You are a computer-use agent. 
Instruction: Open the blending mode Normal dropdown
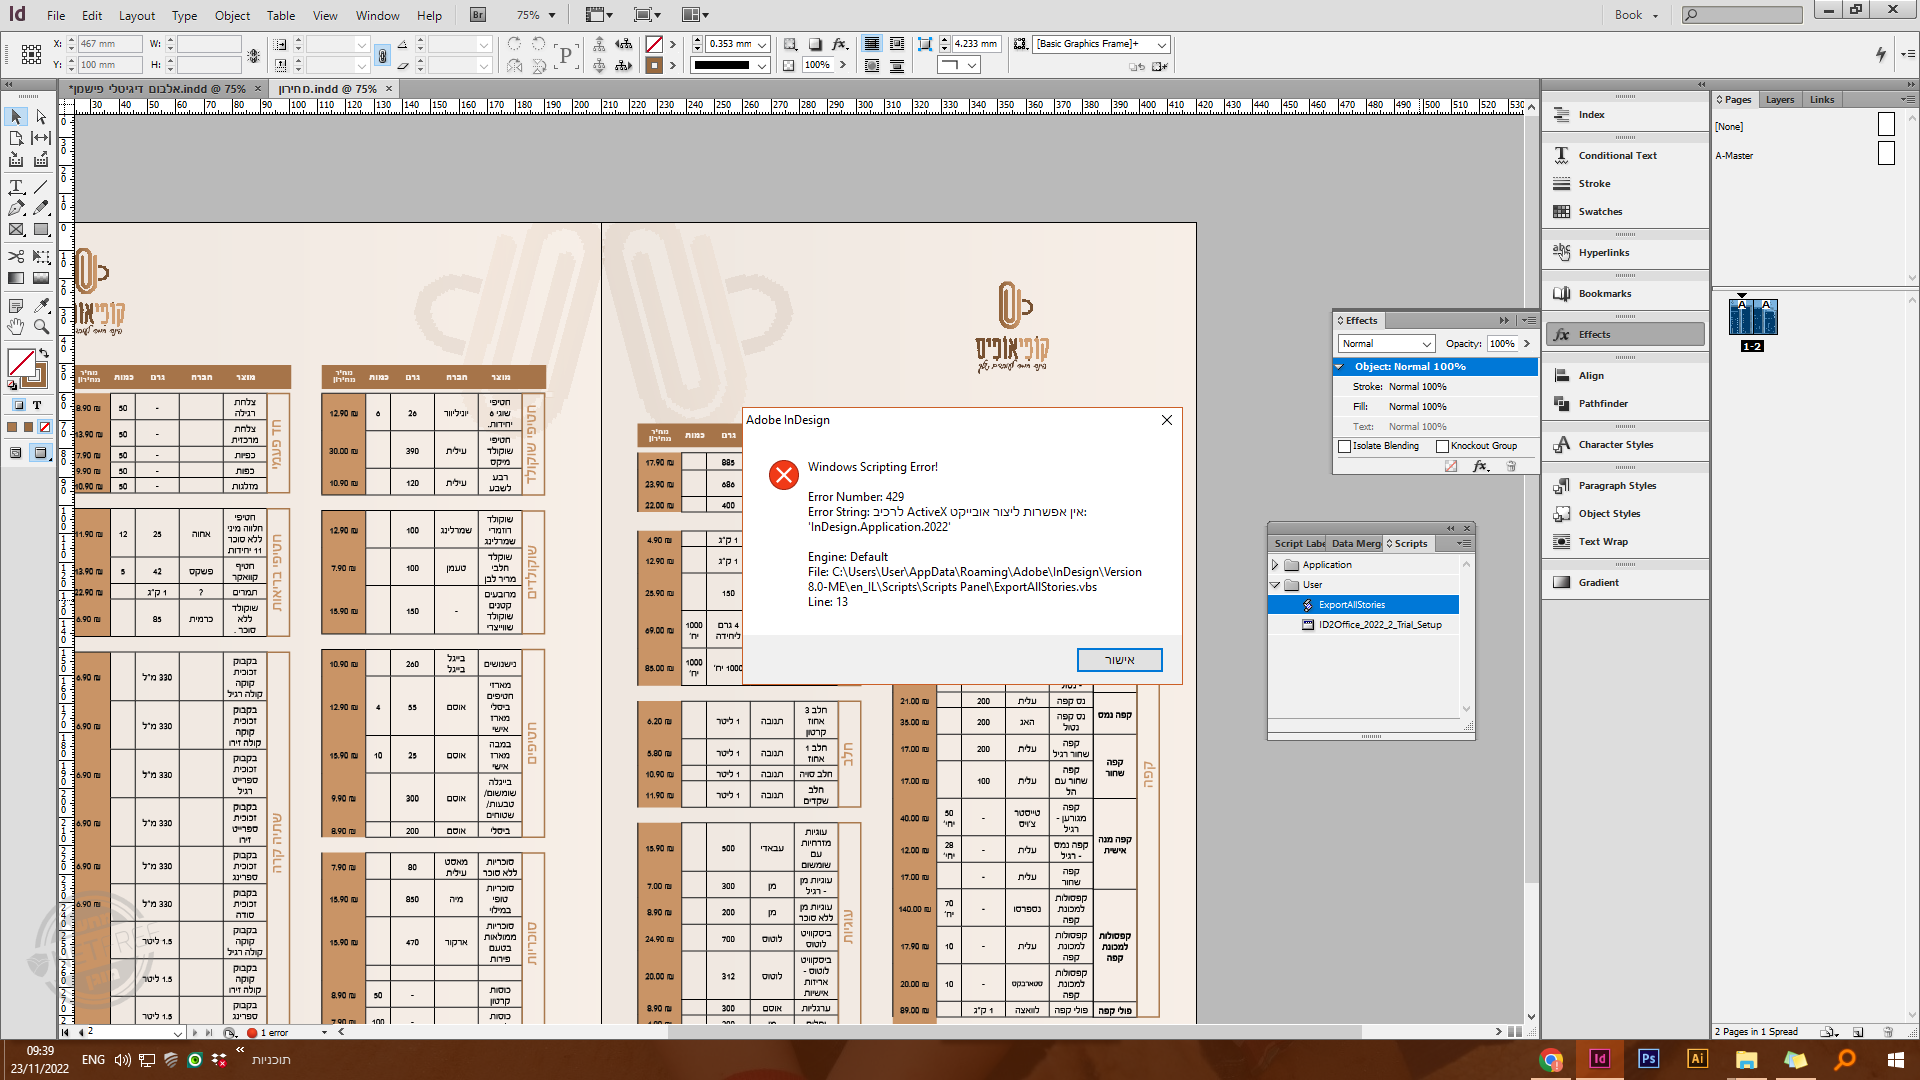1386,344
